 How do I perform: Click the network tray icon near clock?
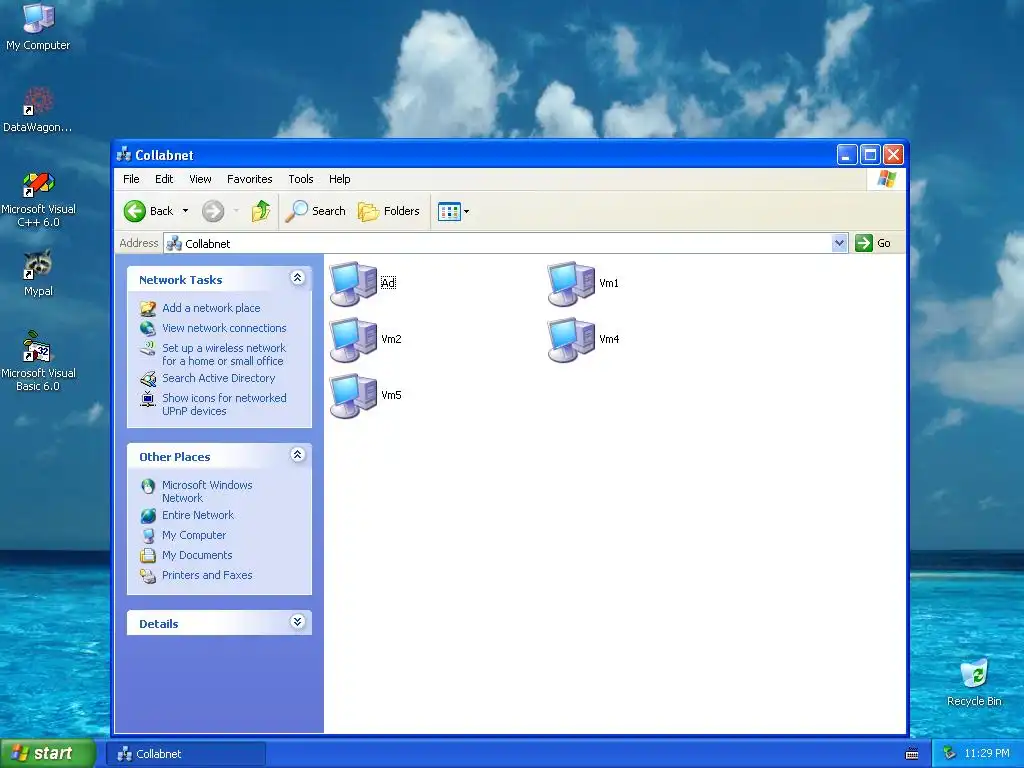coord(949,754)
